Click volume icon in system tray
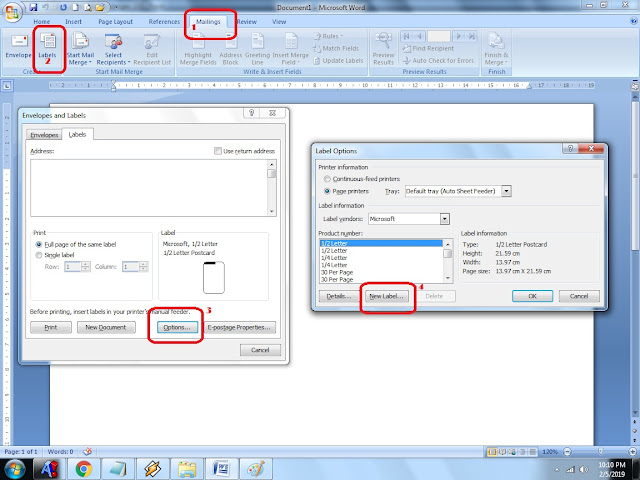This screenshot has height=480, width=640. coord(584,470)
